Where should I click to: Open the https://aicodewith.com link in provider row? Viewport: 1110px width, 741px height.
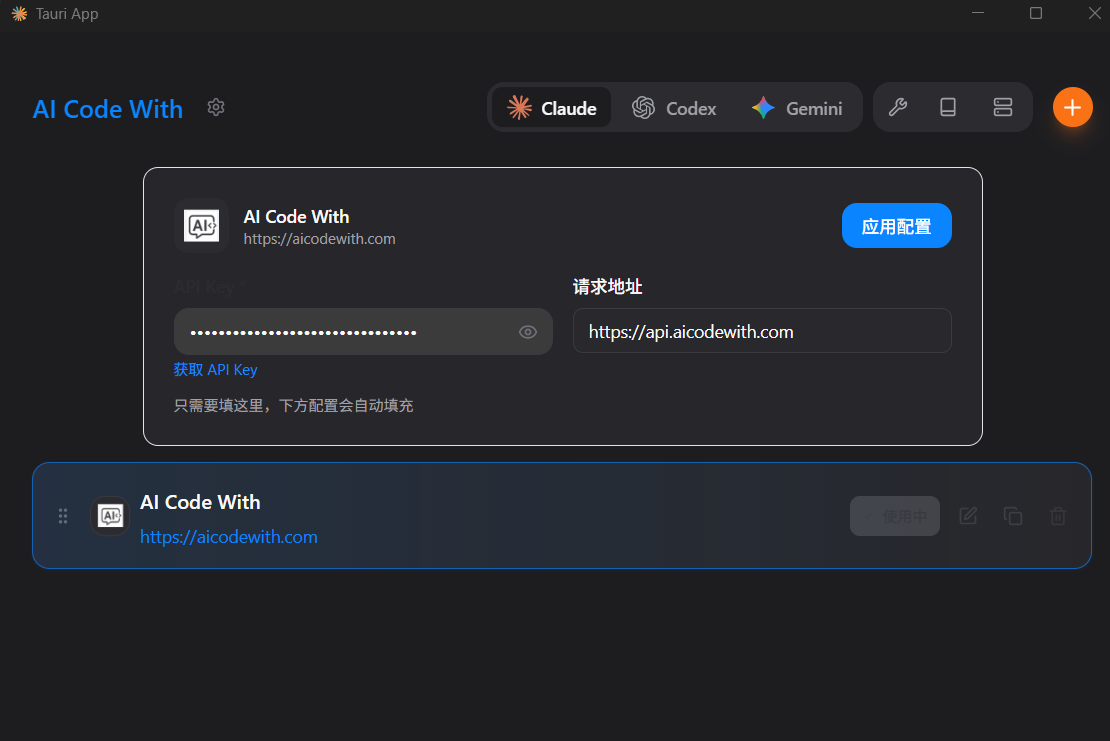229,537
